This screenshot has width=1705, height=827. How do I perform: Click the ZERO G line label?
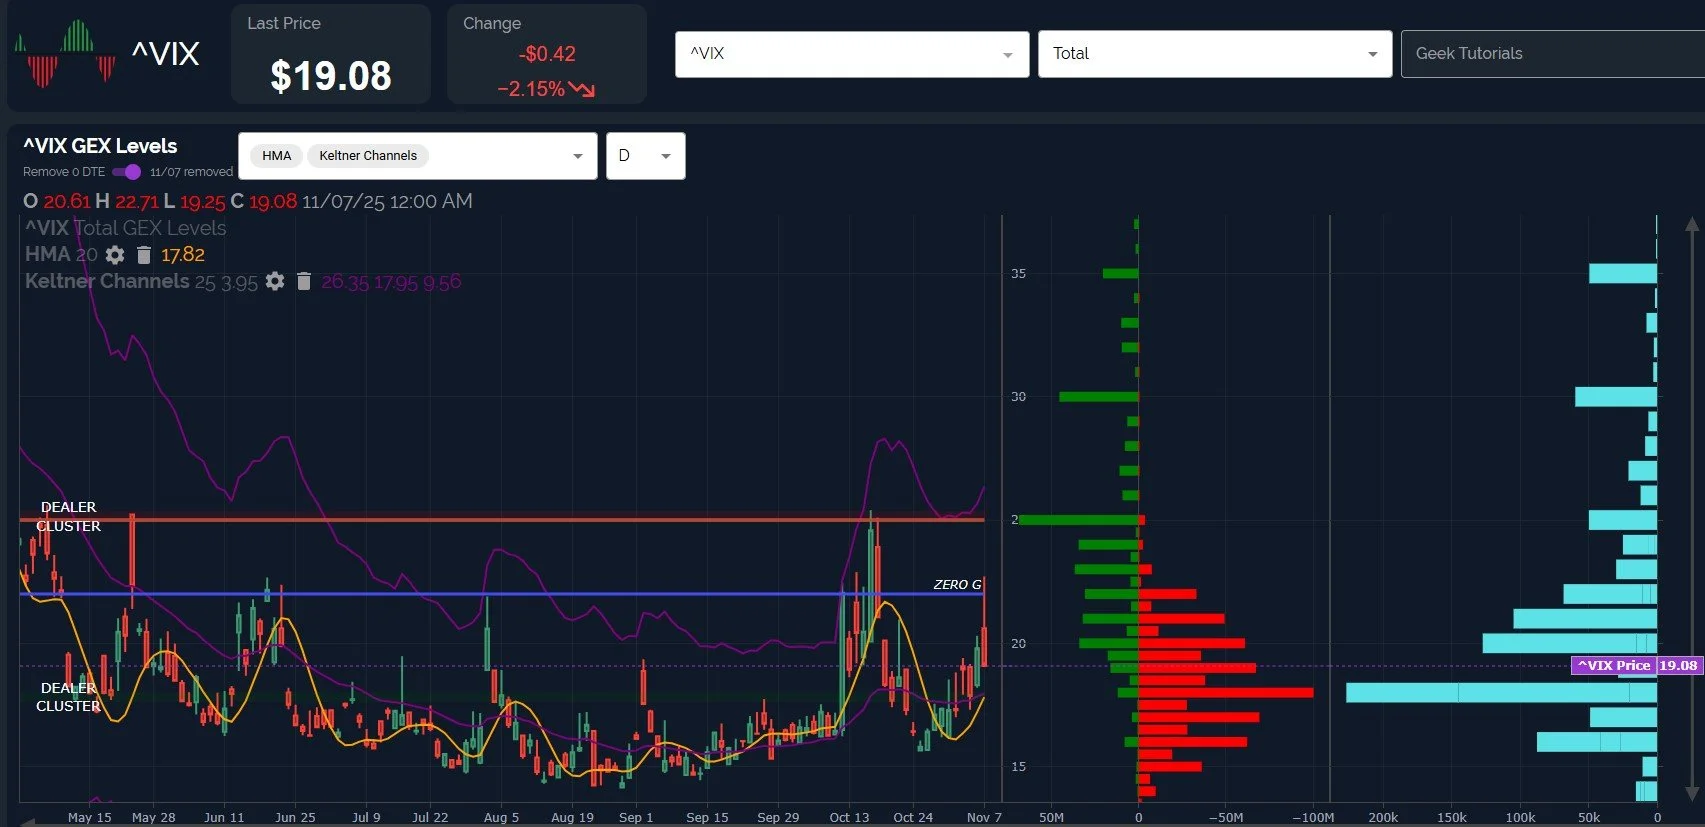[957, 585]
